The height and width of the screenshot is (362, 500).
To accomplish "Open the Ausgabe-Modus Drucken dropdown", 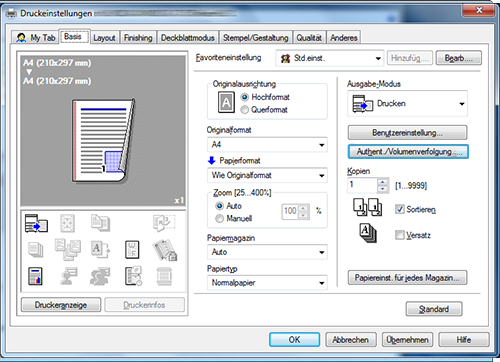I will (x=407, y=104).
